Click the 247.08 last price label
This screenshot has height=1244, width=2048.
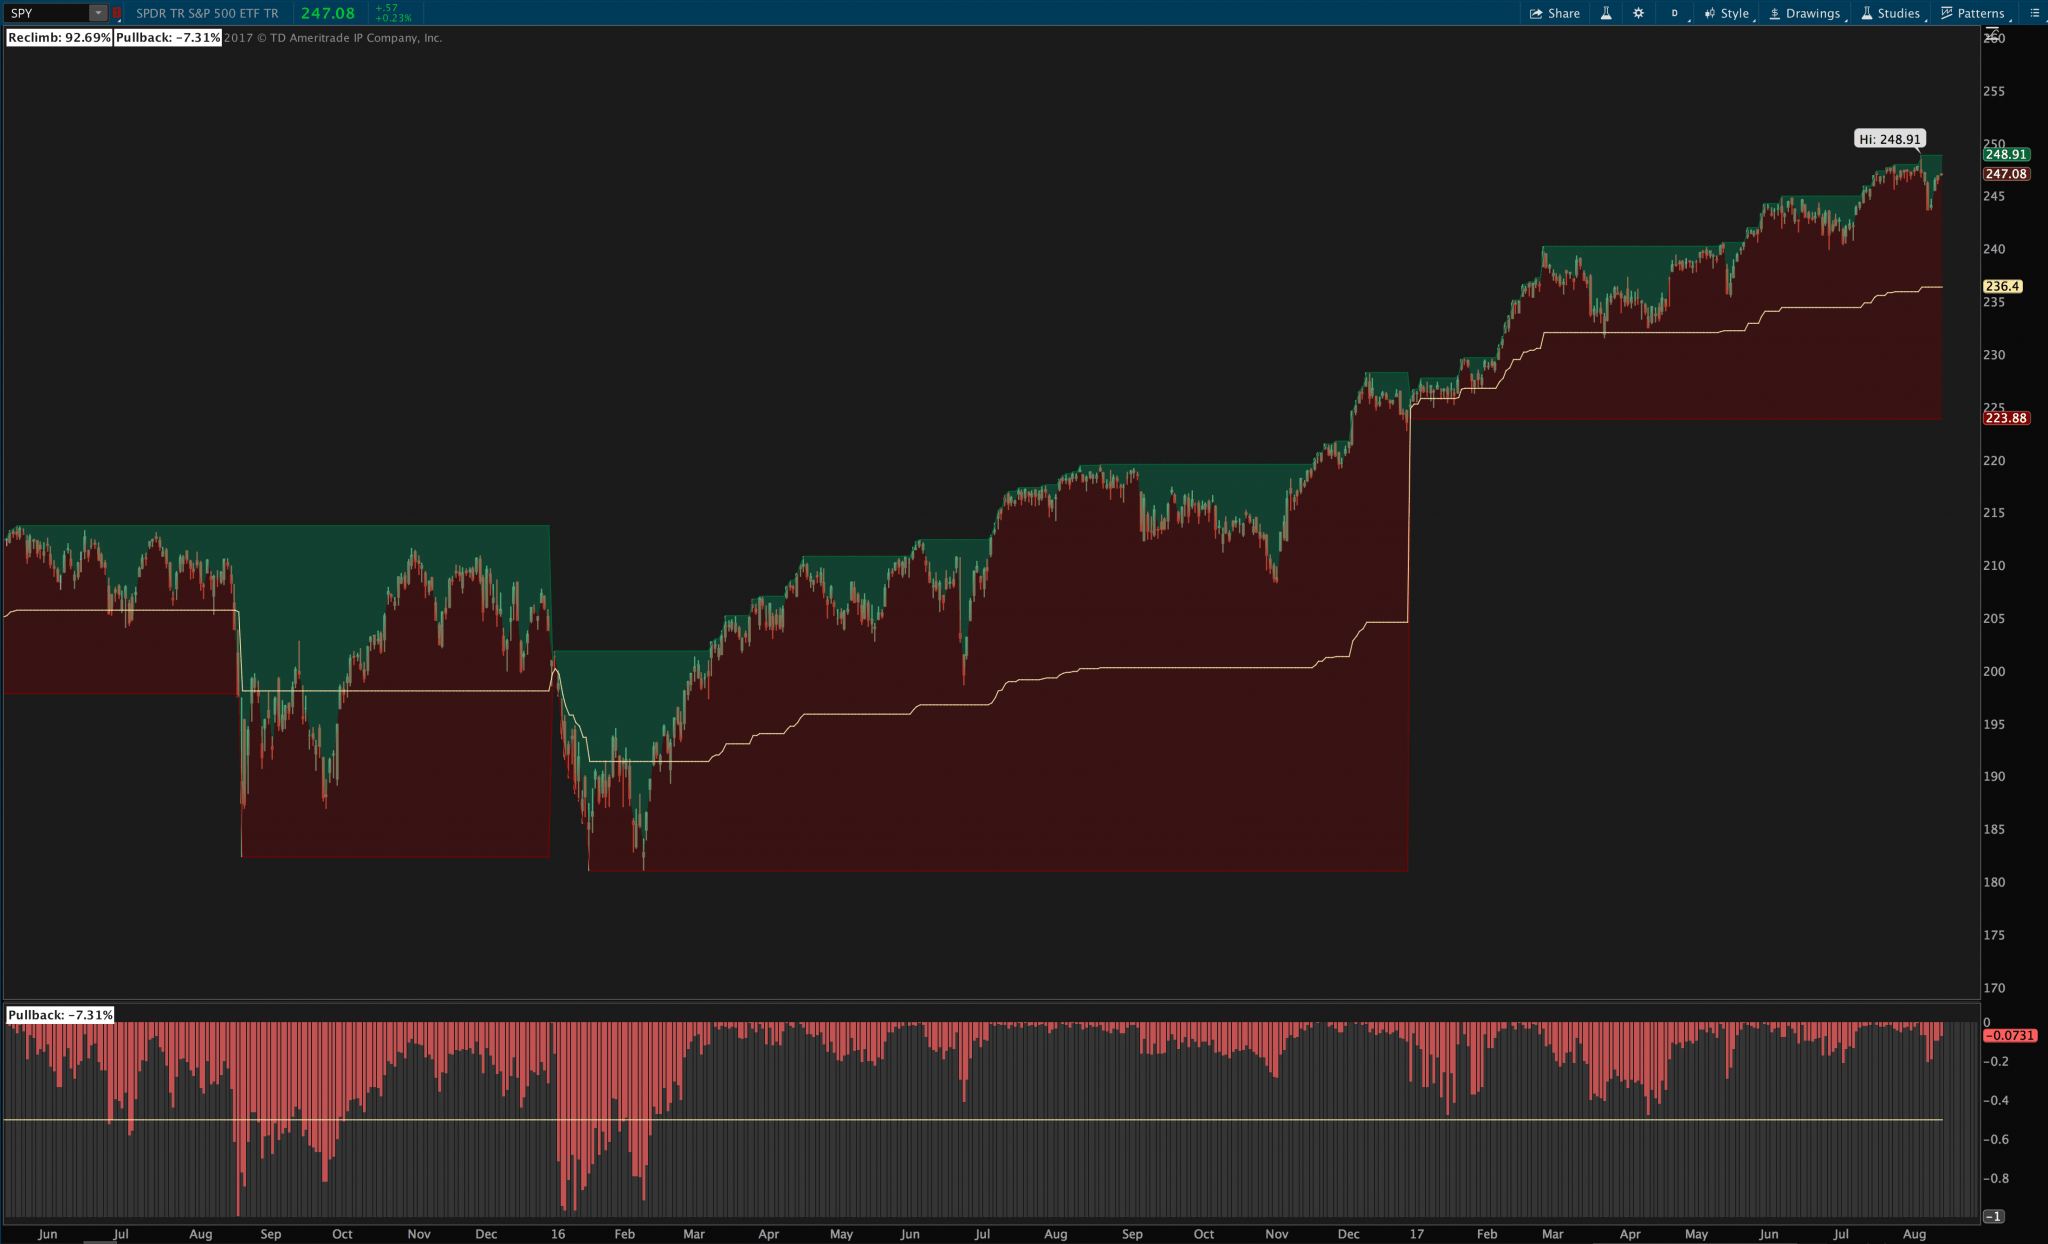click(2005, 174)
